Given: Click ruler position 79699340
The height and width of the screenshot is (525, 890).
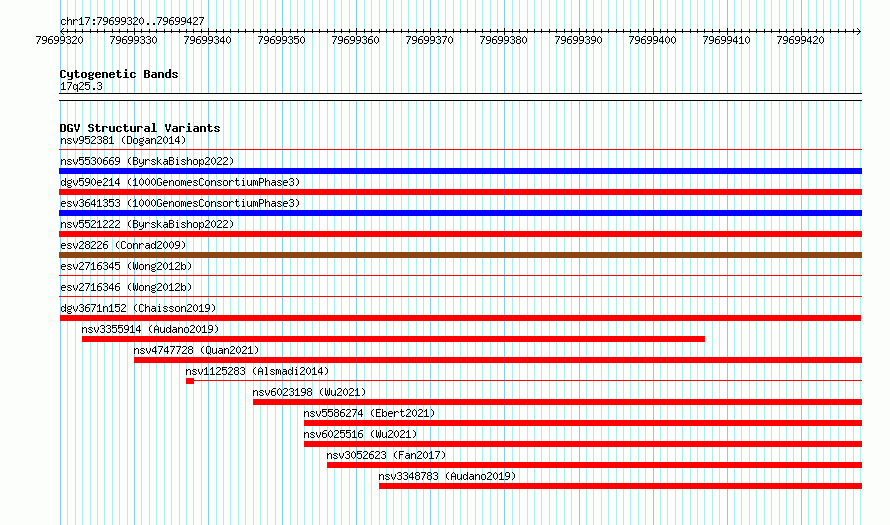Looking at the screenshot, I should click(208, 40).
